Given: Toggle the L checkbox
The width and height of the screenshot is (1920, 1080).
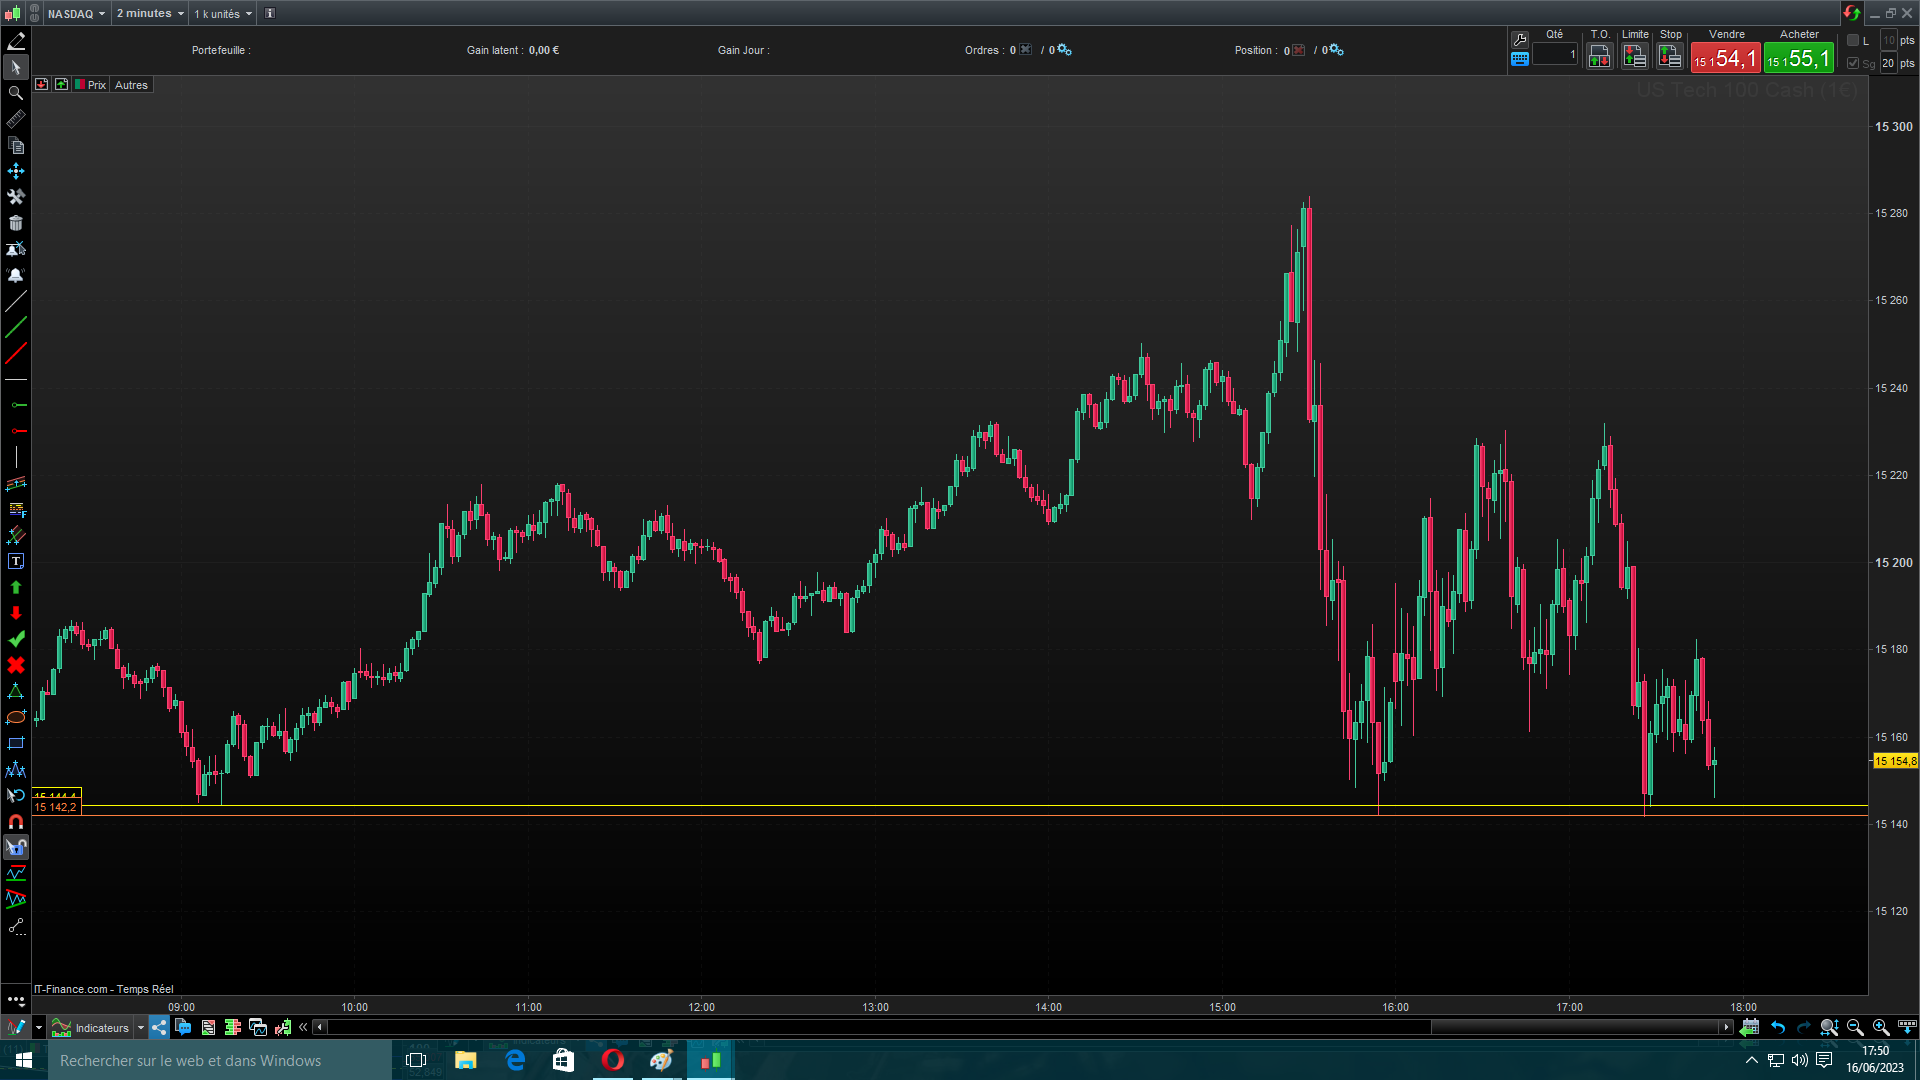Looking at the screenshot, I should pos(1853,40).
